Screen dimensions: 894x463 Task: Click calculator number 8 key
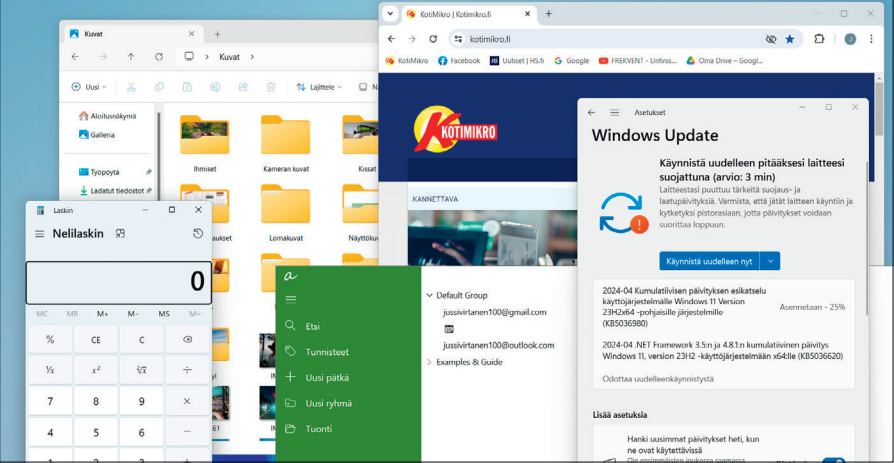click(x=96, y=401)
